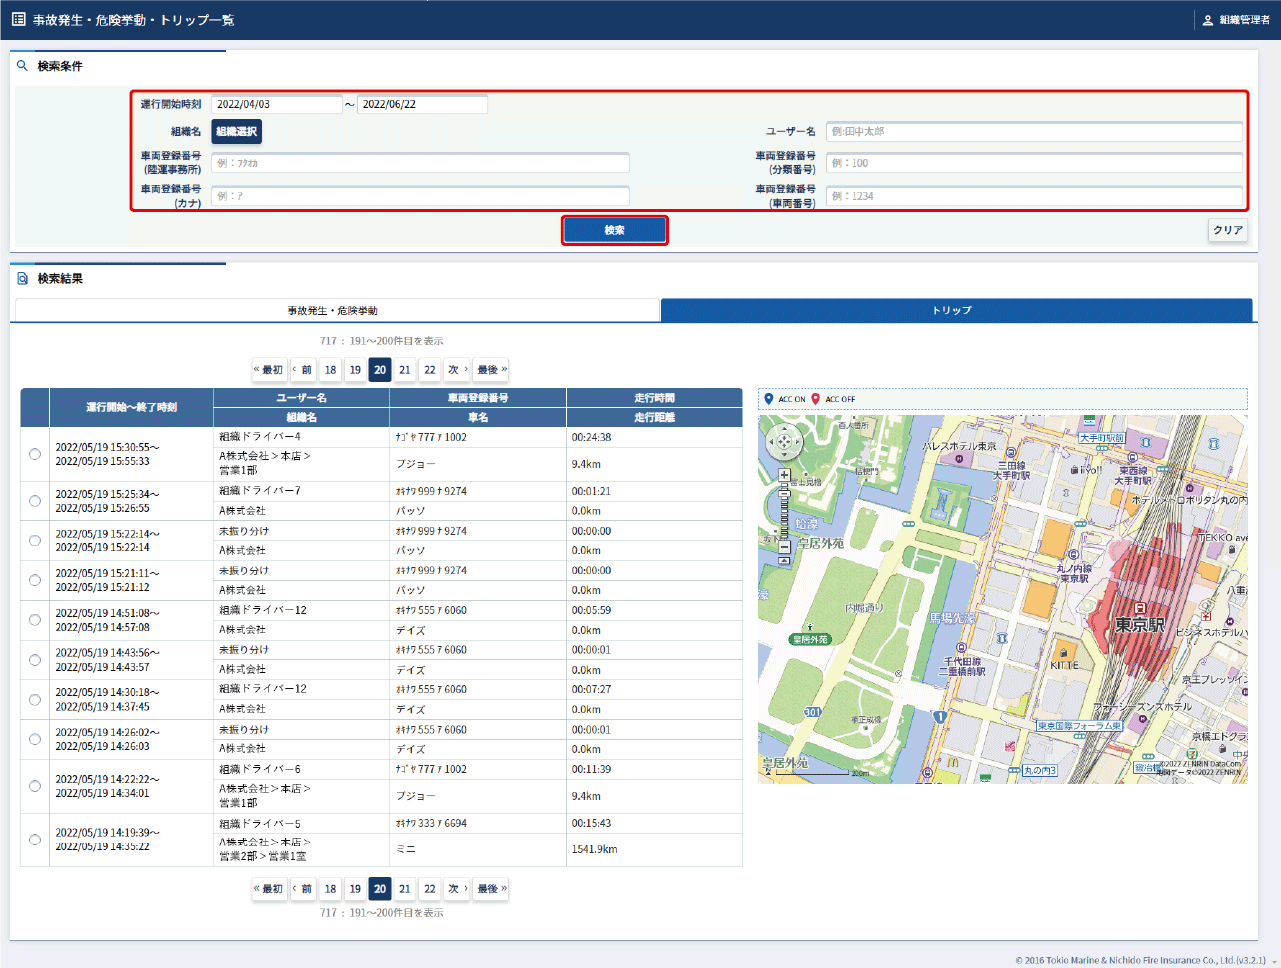Select the 15:30:55 trip radio button
Image resolution: width=1281 pixels, height=968 pixels.
click(x=35, y=454)
